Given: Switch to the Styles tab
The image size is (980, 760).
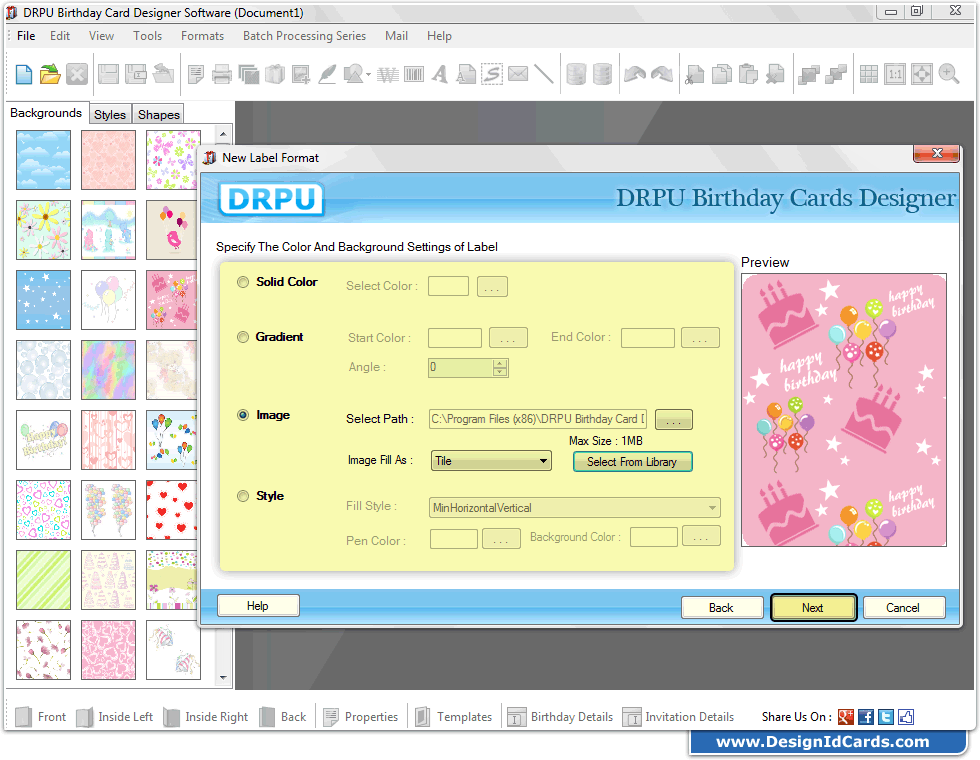Looking at the screenshot, I should tap(110, 114).
